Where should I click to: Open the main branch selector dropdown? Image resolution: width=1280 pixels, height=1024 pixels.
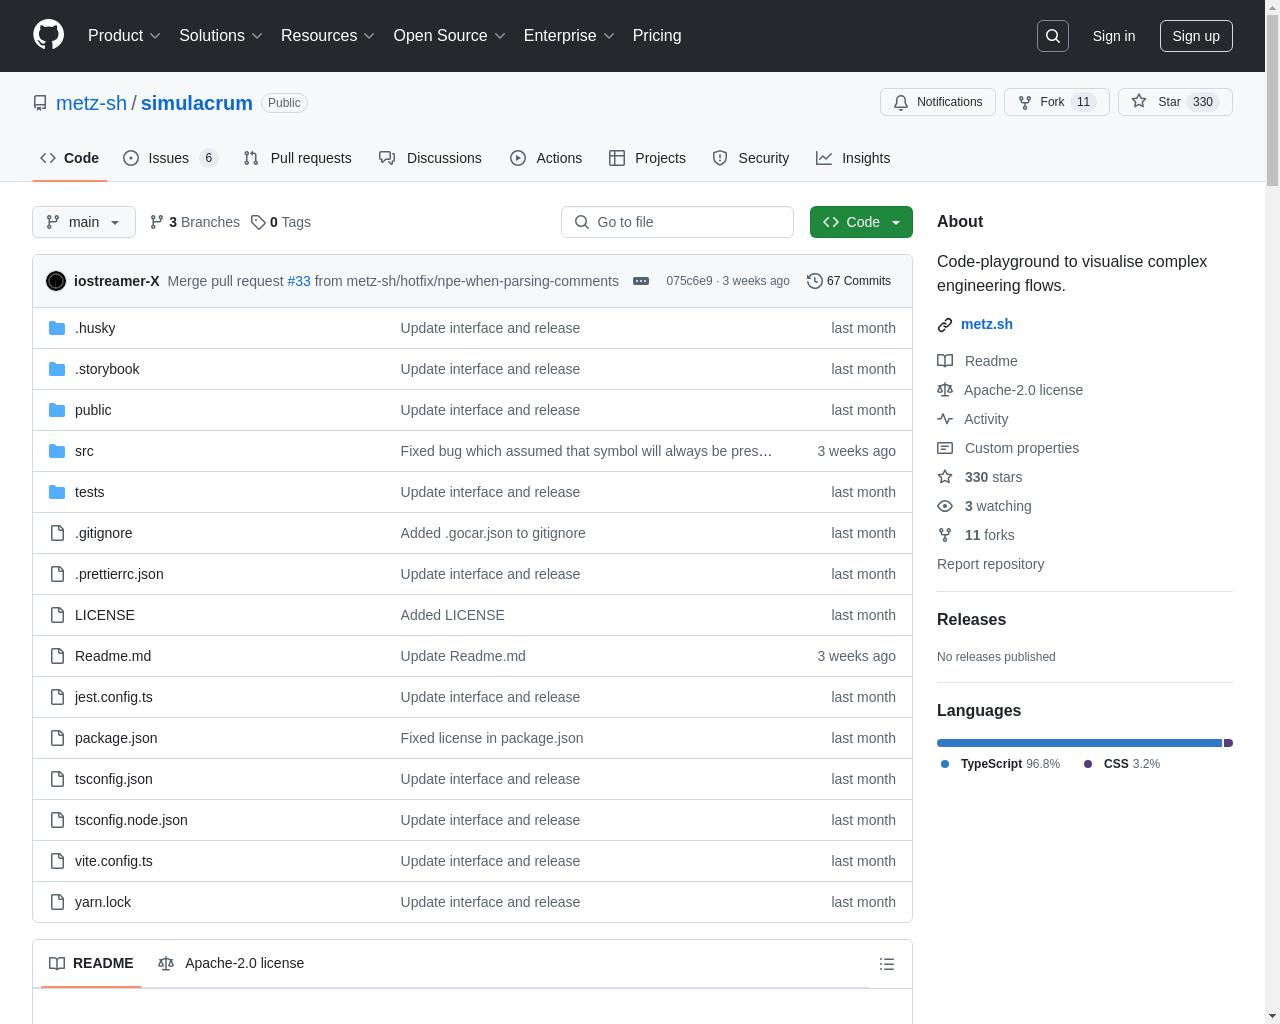tap(84, 222)
